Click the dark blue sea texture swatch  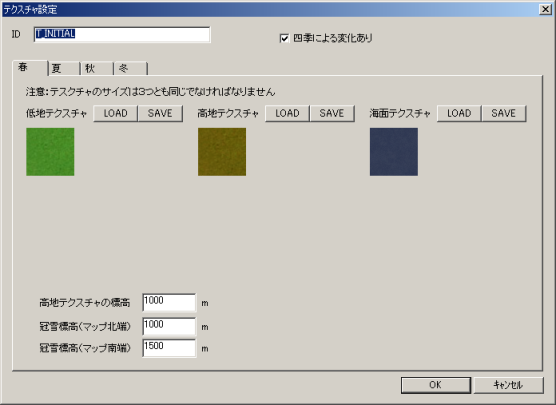click(394, 152)
